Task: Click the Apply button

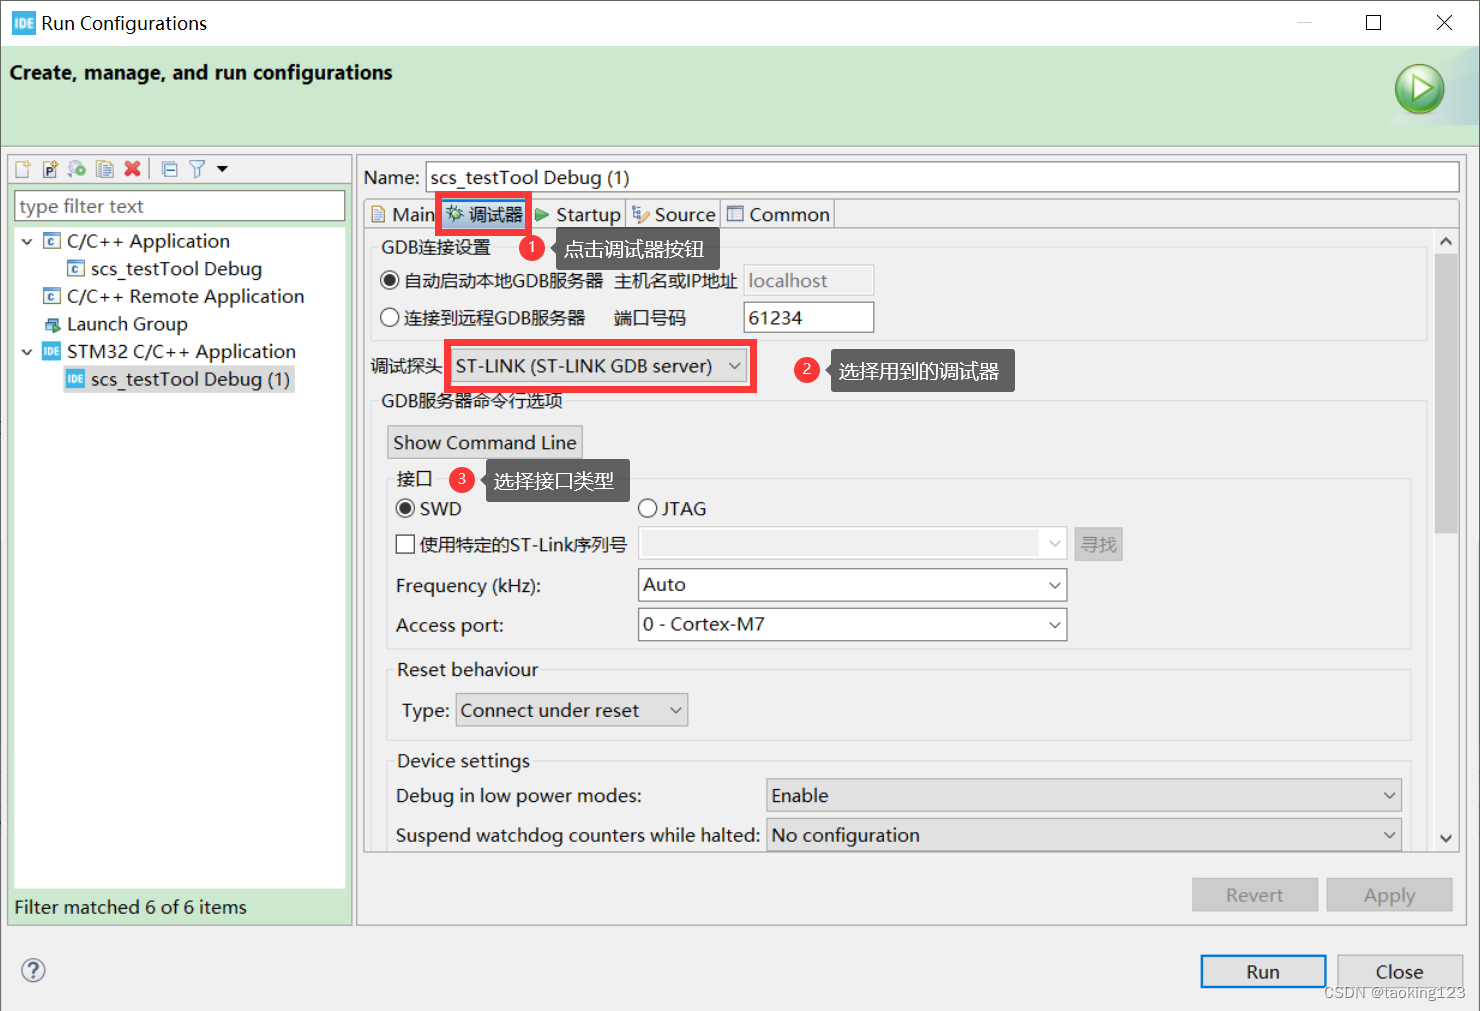Action: point(1390,895)
